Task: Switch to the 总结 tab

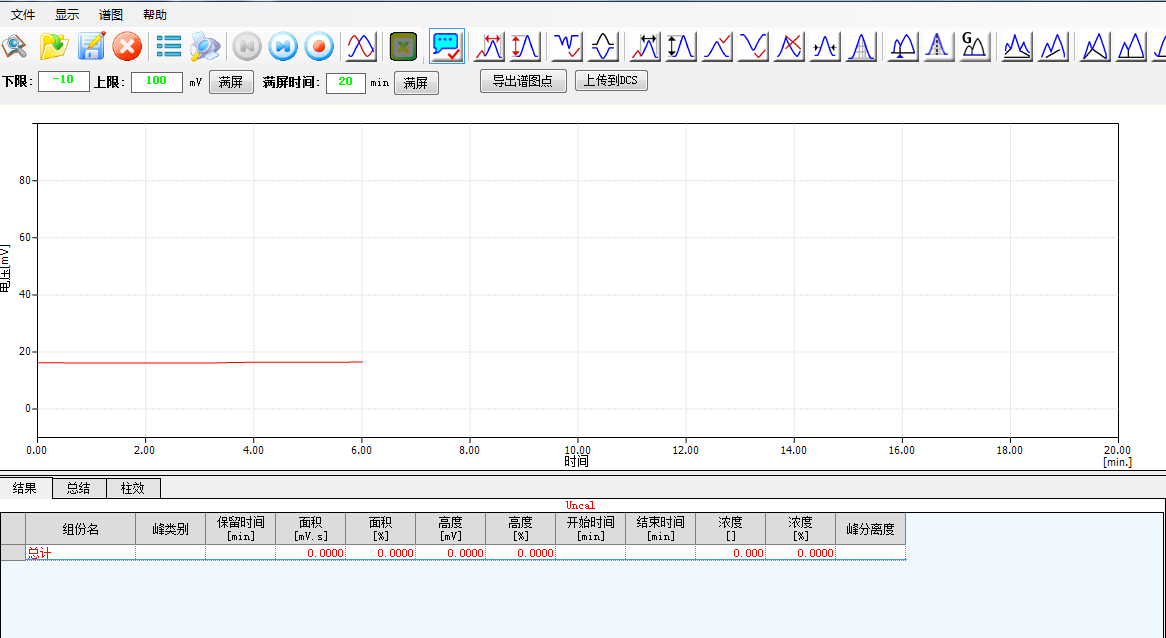Action: coord(79,489)
